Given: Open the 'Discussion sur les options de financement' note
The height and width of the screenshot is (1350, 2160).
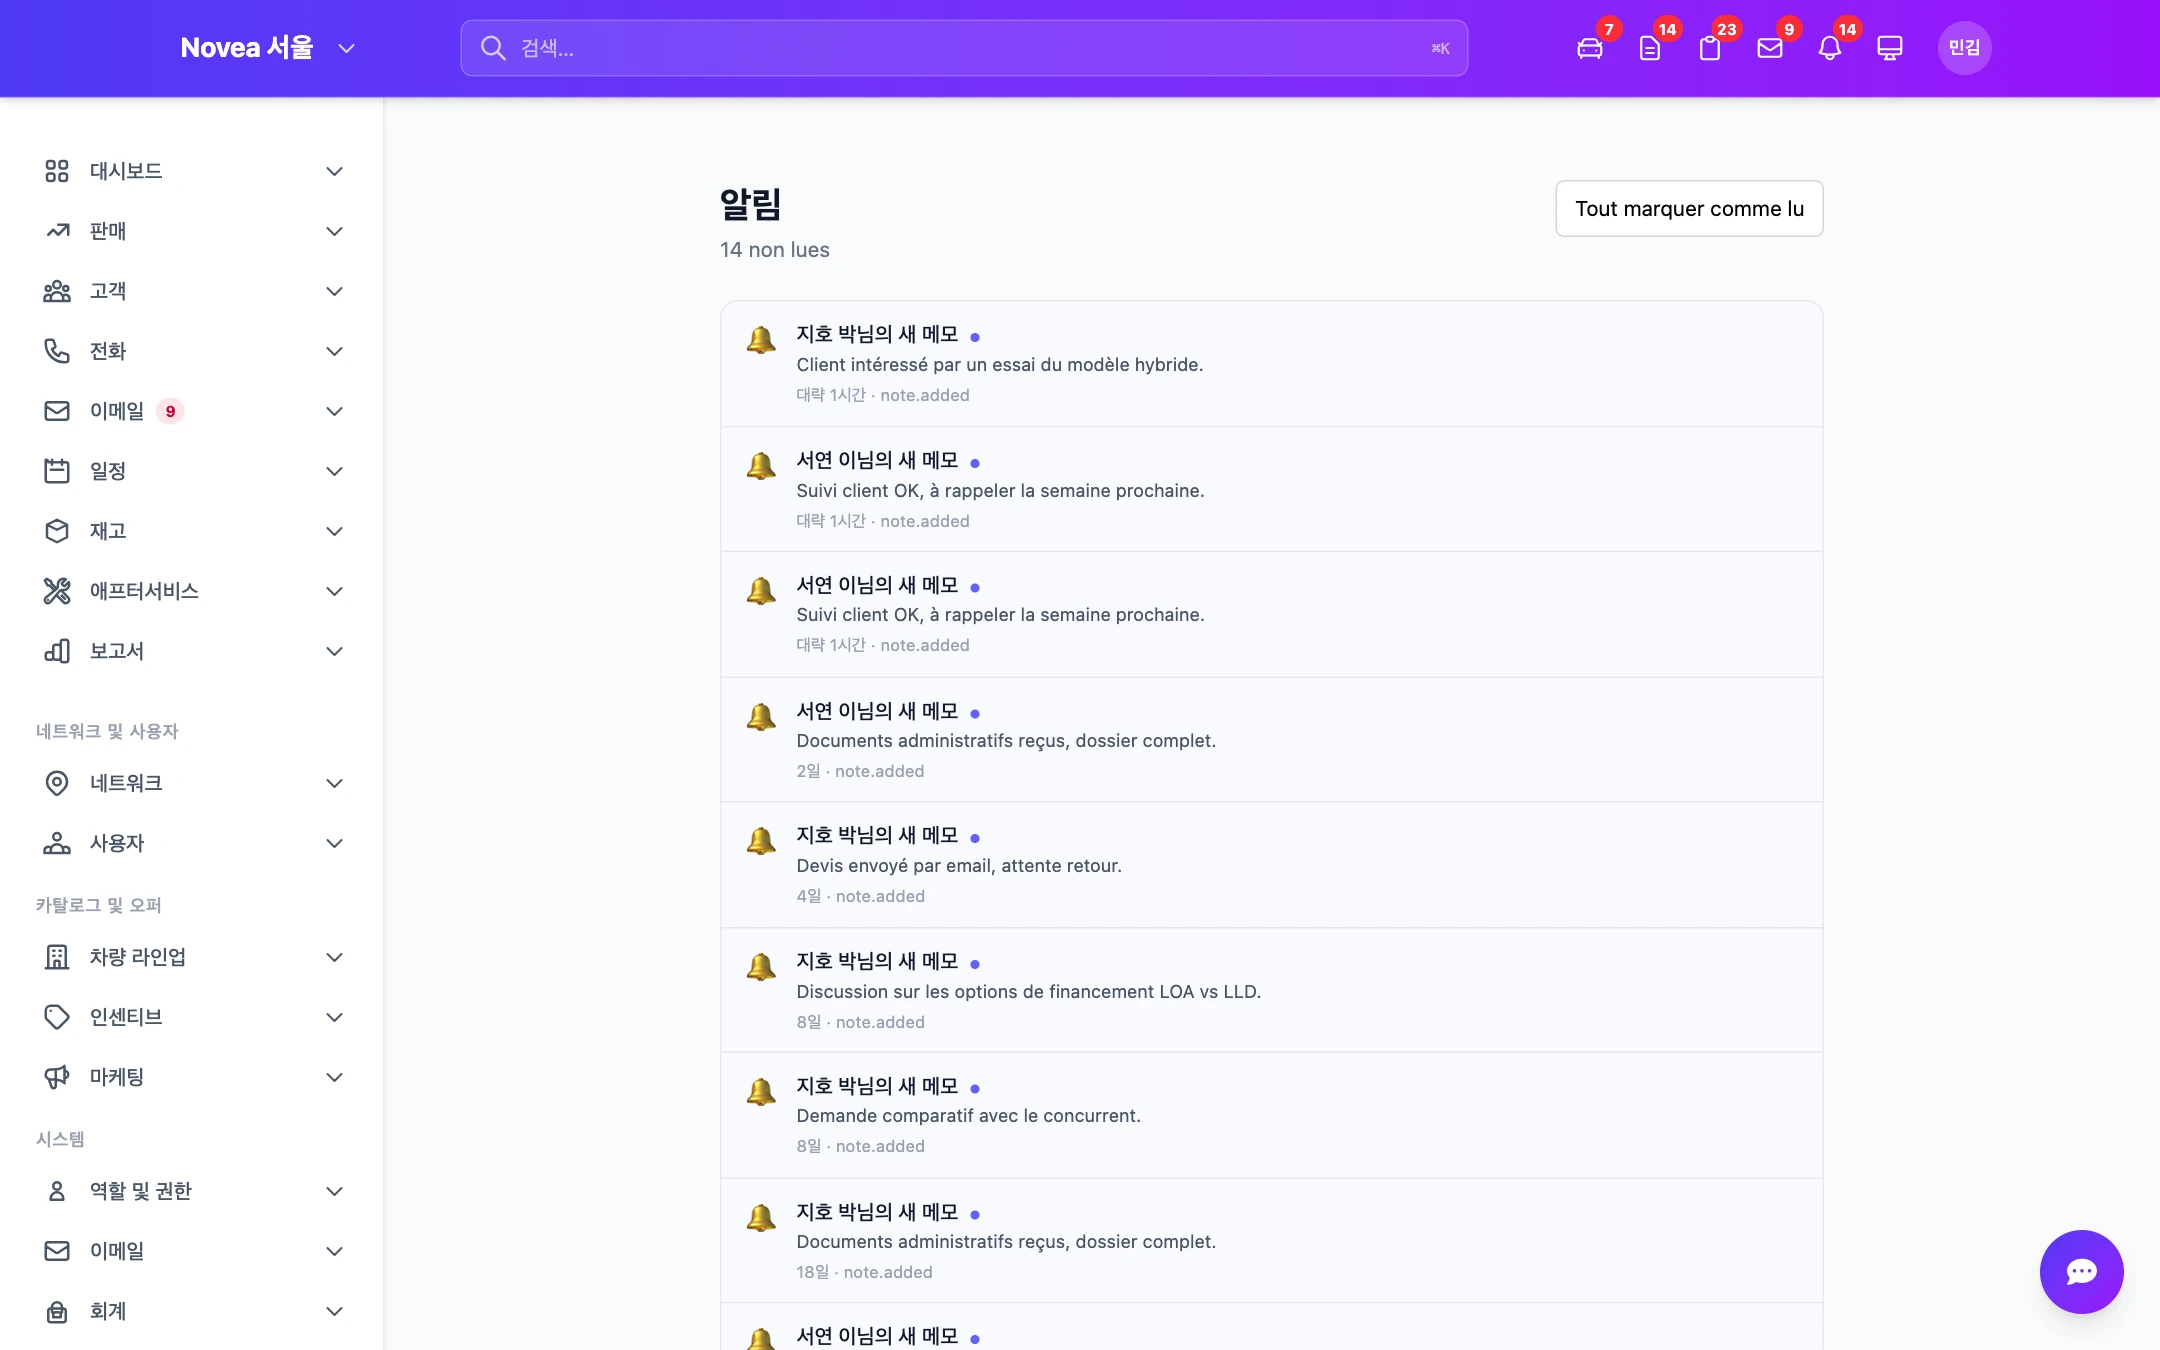Looking at the screenshot, I should point(1028,992).
